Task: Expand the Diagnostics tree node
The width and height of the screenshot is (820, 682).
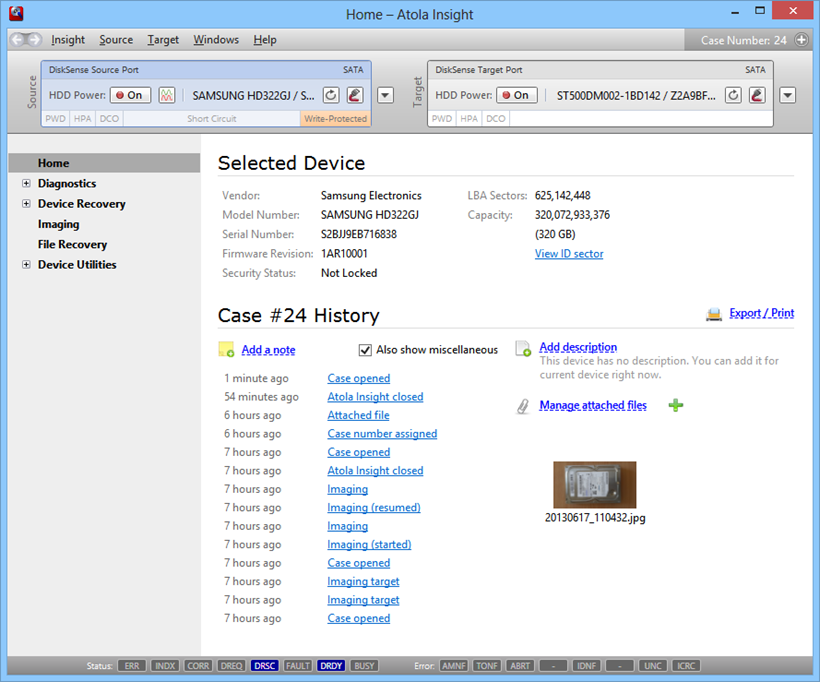Action: pos(26,184)
